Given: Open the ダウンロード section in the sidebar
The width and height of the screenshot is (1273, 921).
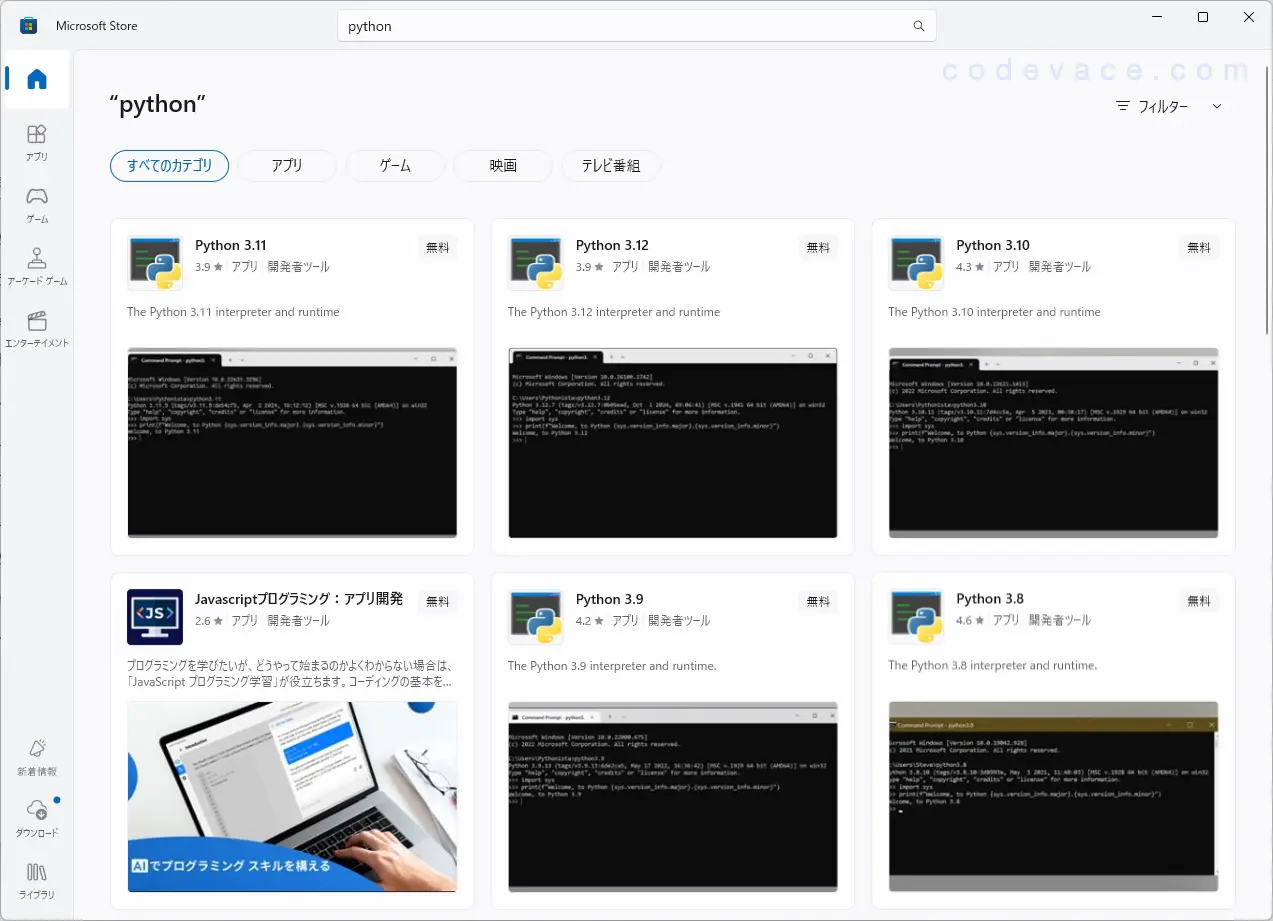Looking at the screenshot, I should (x=36, y=818).
